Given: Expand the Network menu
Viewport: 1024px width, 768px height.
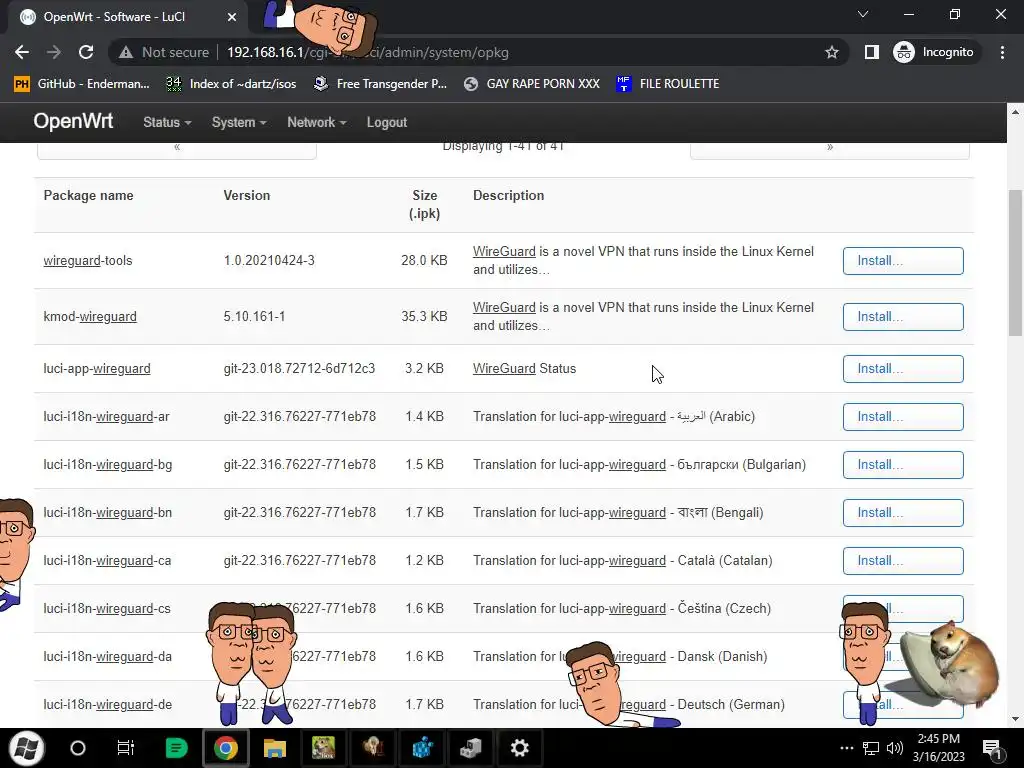Looking at the screenshot, I should pyautogui.click(x=317, y=122).
